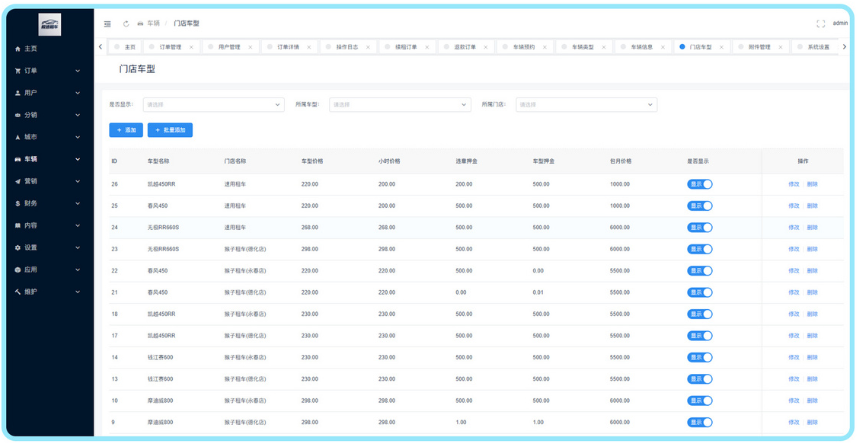Click the 用户 person icon in sidebar
Image resolution: width=858 pixels, height=443 pixels.
coord(18,93)
